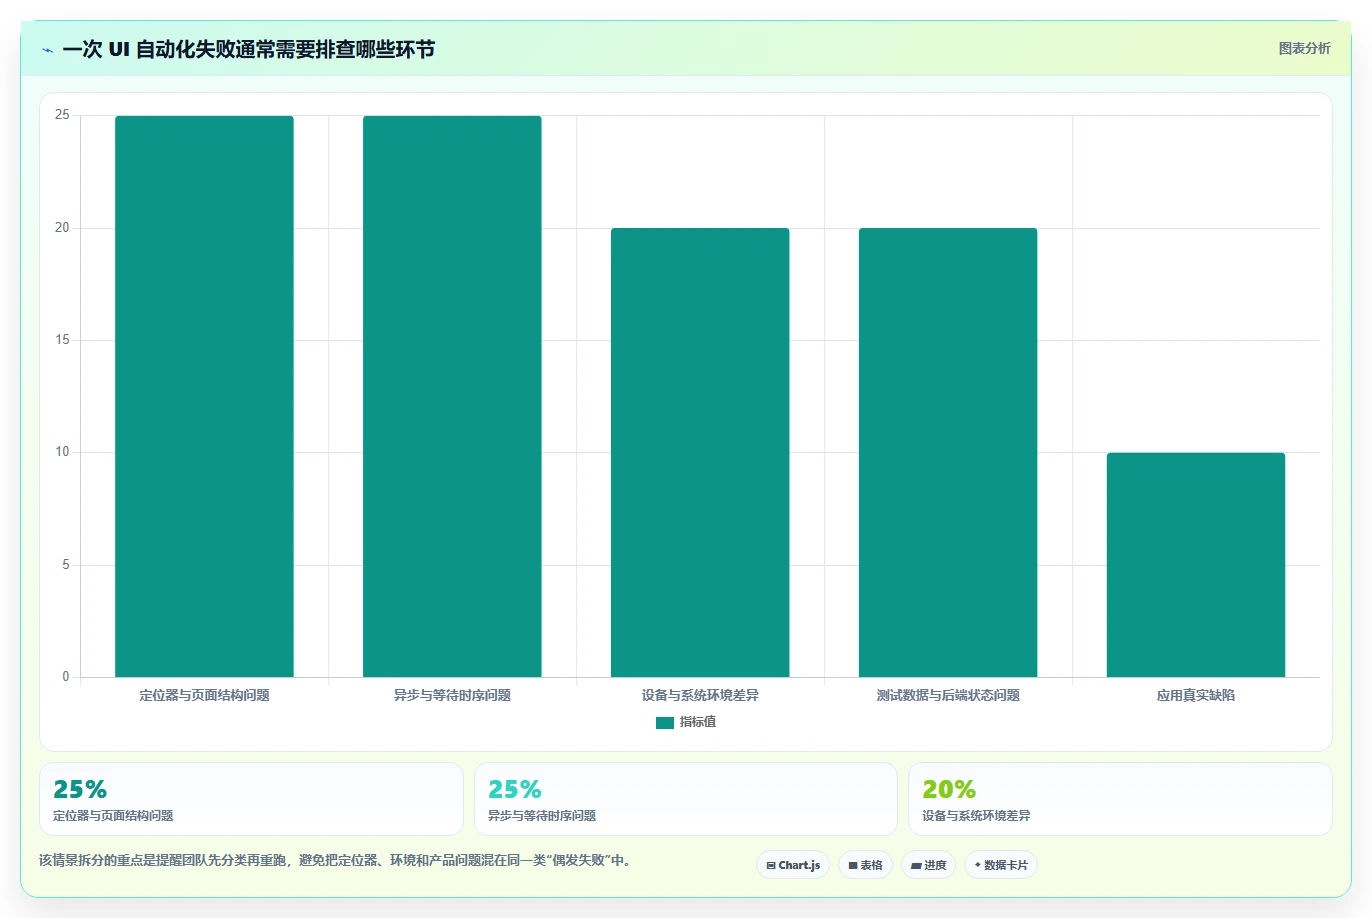Viewport: 1372px width, 918px height.
Task: Open the 20% 设备与系统环境差异 card
Action: pyautogui.click(x=1120, y=799)
